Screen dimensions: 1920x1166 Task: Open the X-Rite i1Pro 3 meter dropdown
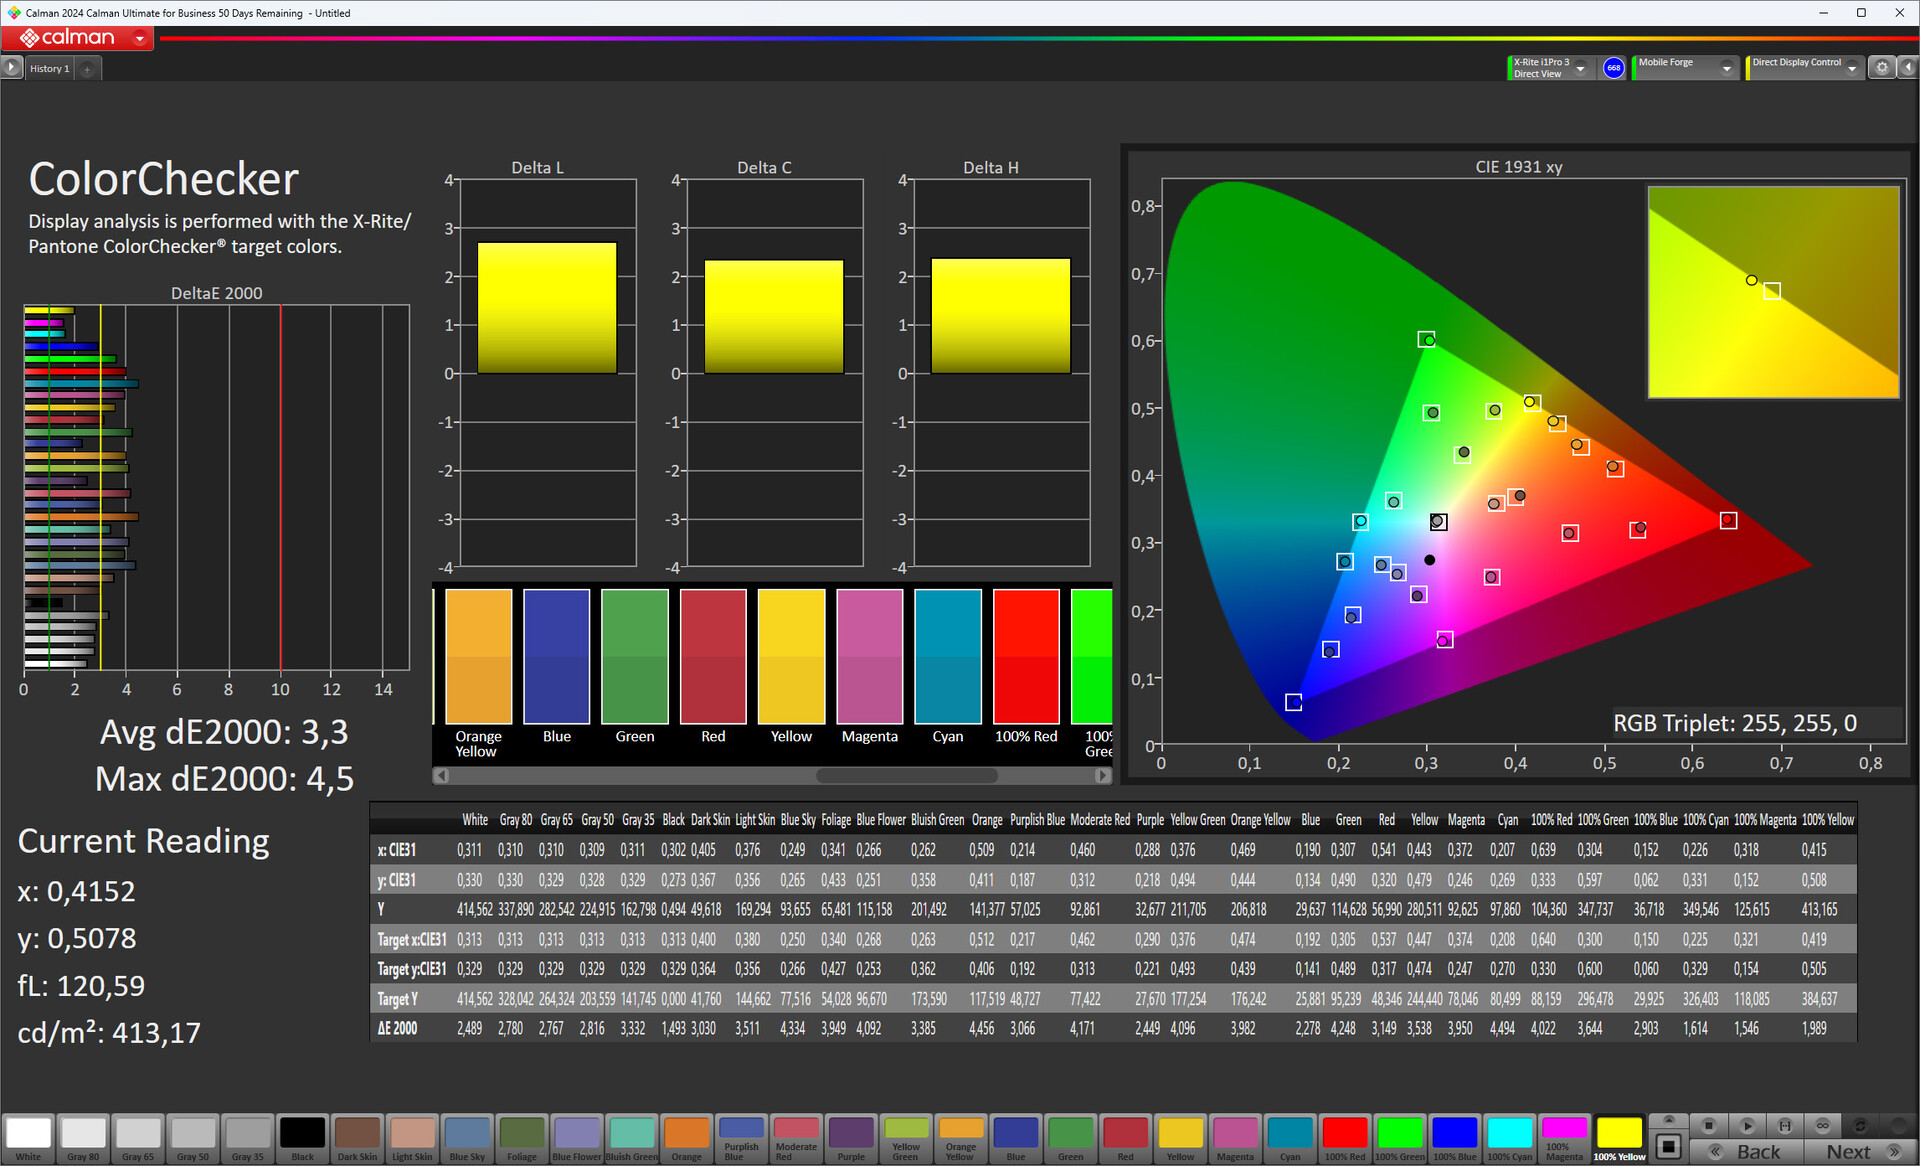point(1581,68)
